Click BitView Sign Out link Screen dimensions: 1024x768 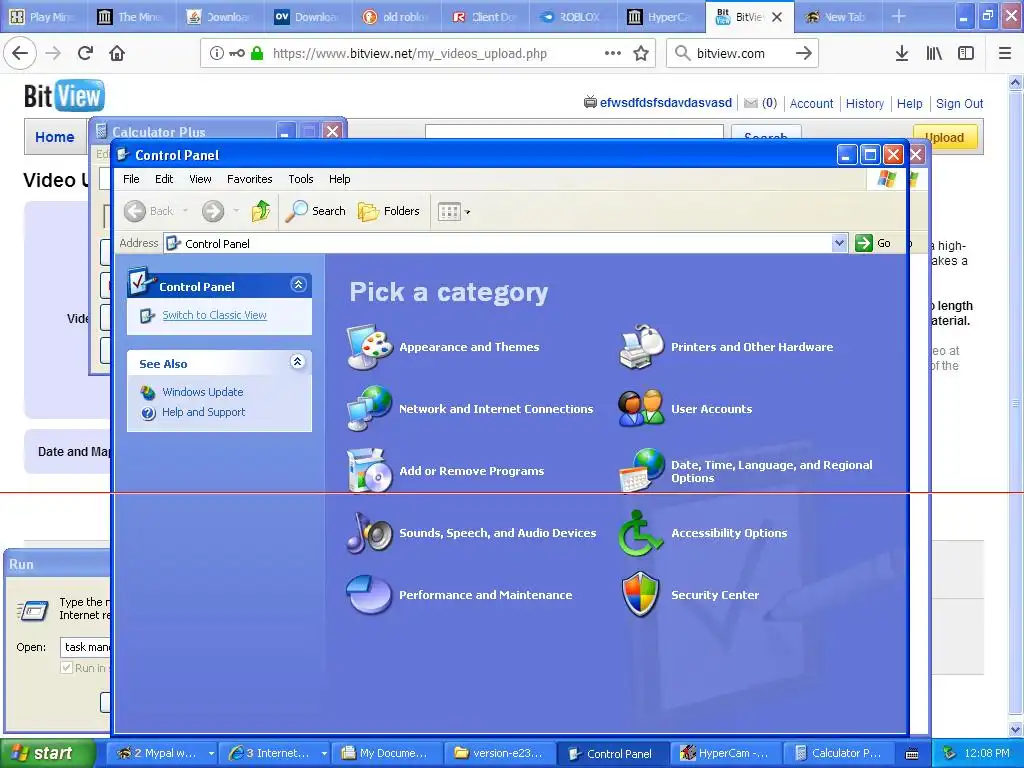coord(959,103)
